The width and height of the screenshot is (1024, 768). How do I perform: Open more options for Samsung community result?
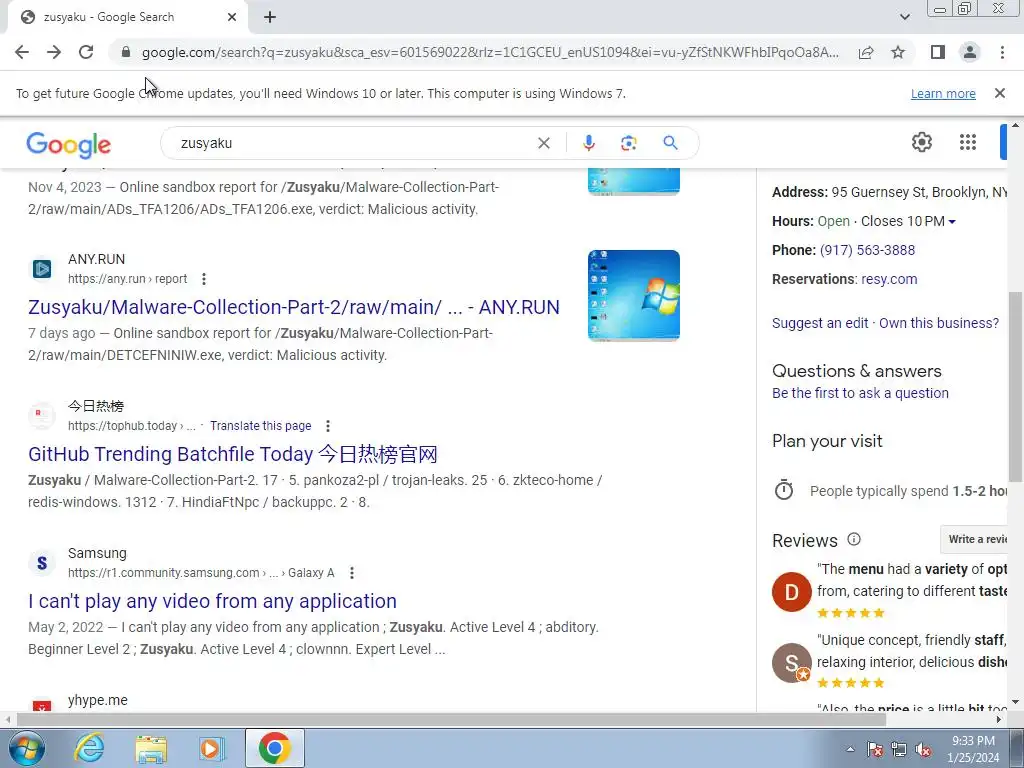352,573
